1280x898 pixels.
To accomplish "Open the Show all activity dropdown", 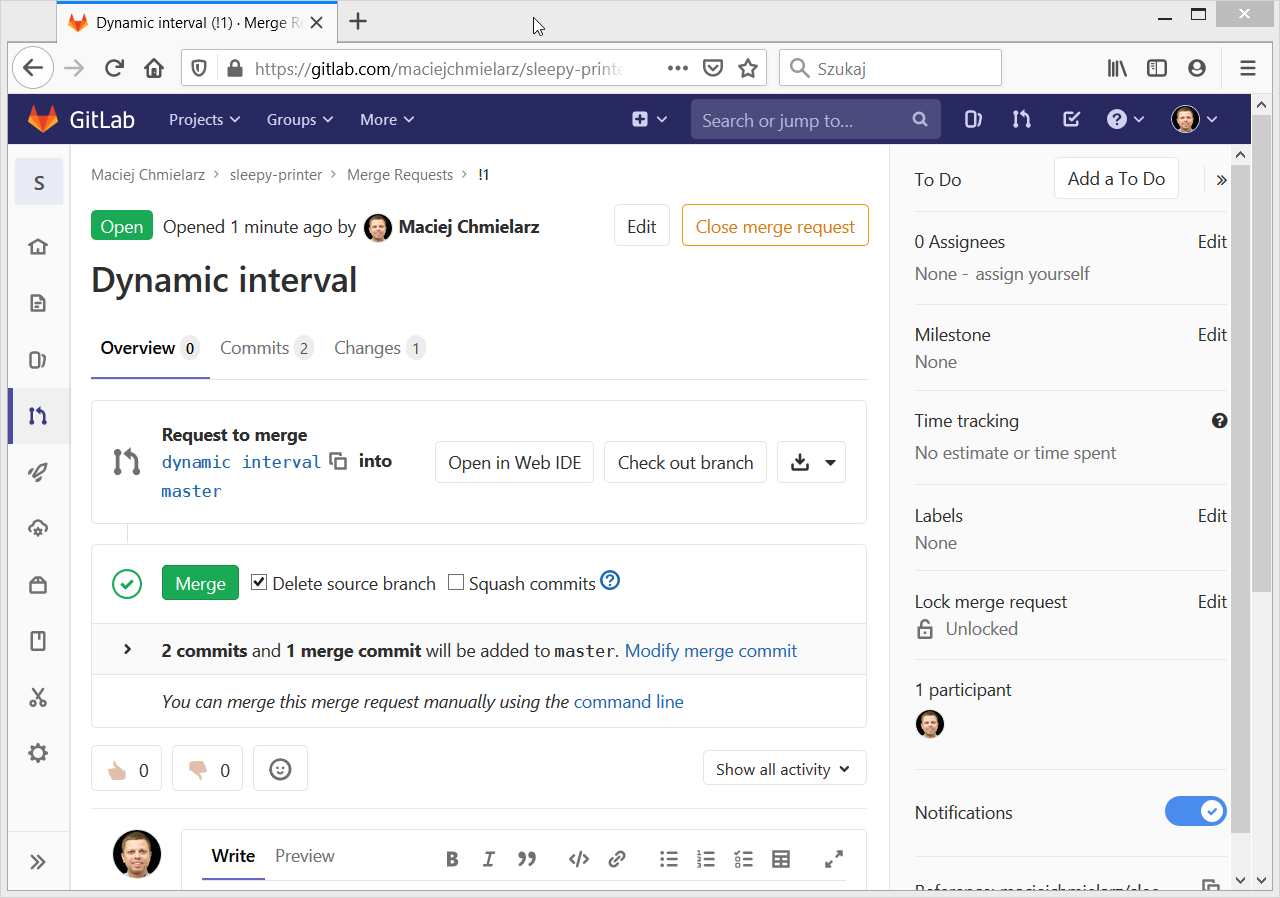I will coord(784,769).
